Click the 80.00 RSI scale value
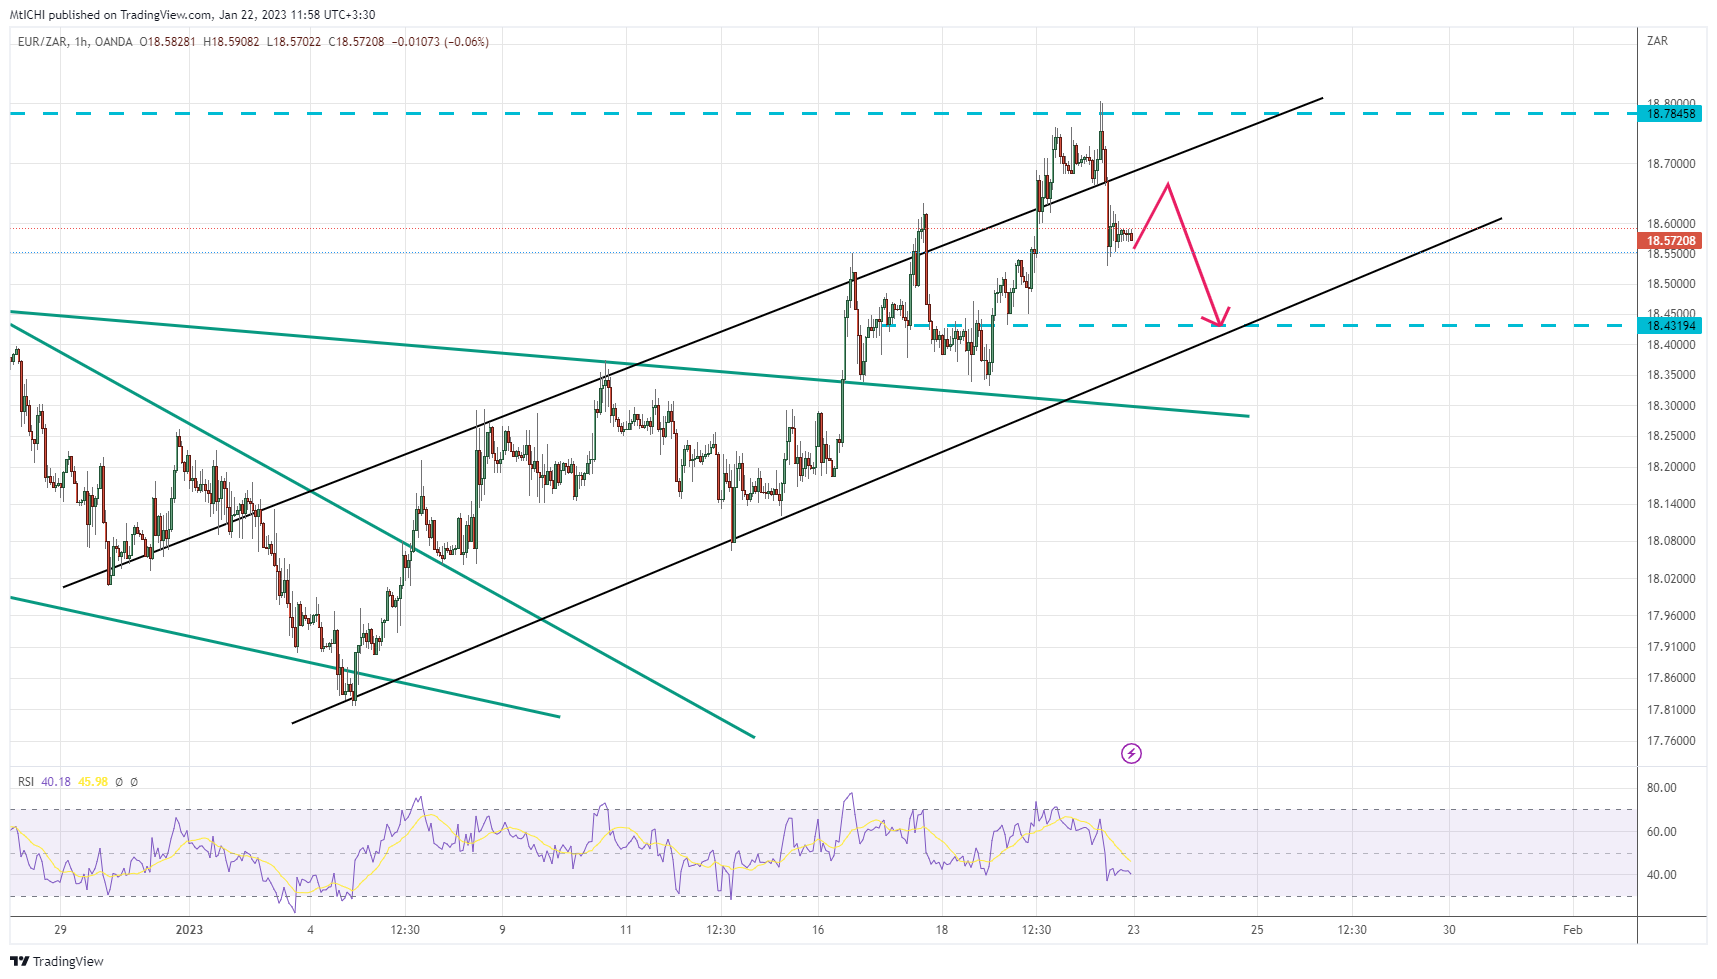This screenshot has width=1717, height=979. (1661, 788)
